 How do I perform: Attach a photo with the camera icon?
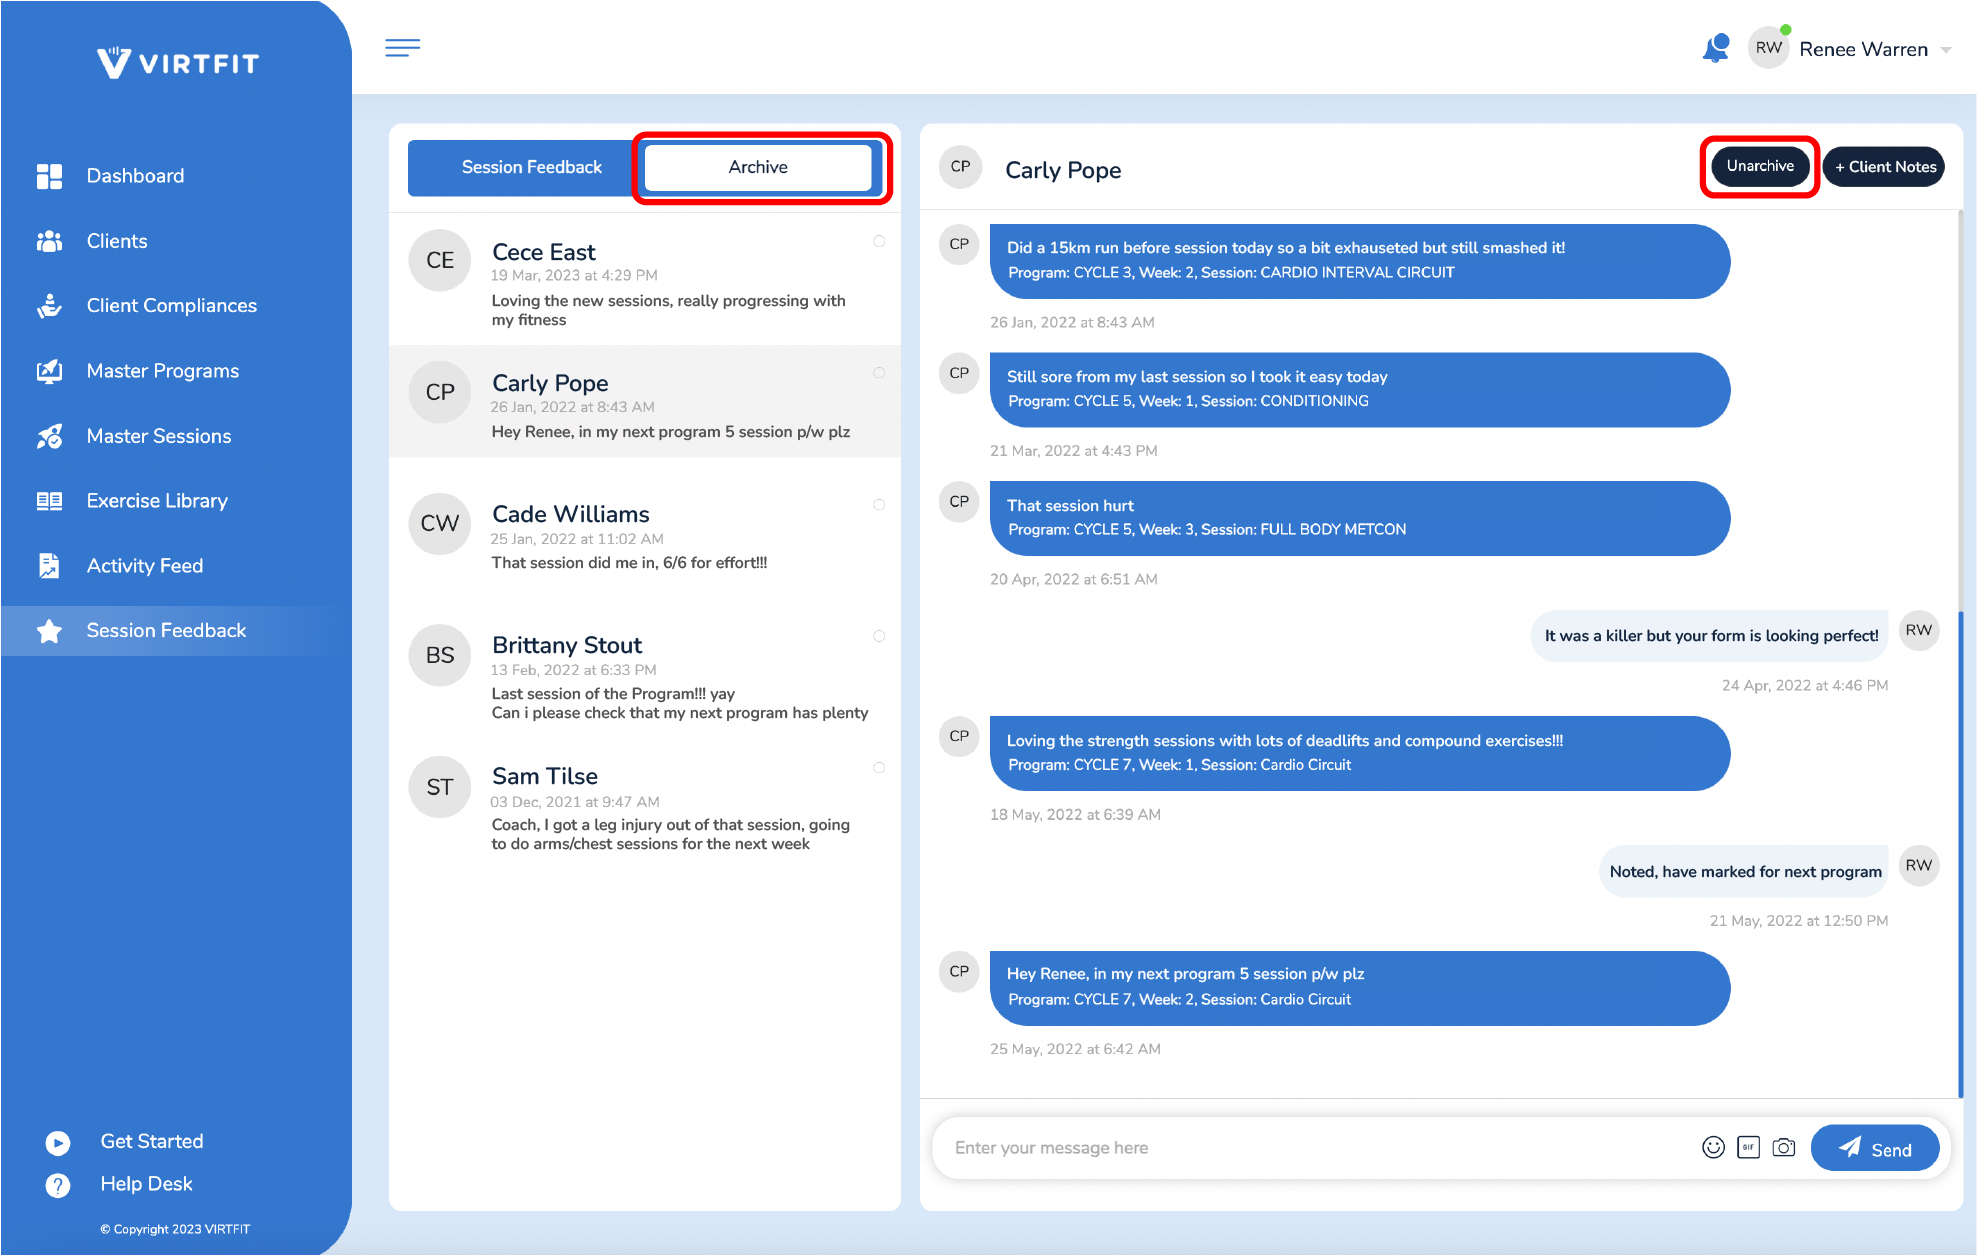point(1784,1147)
